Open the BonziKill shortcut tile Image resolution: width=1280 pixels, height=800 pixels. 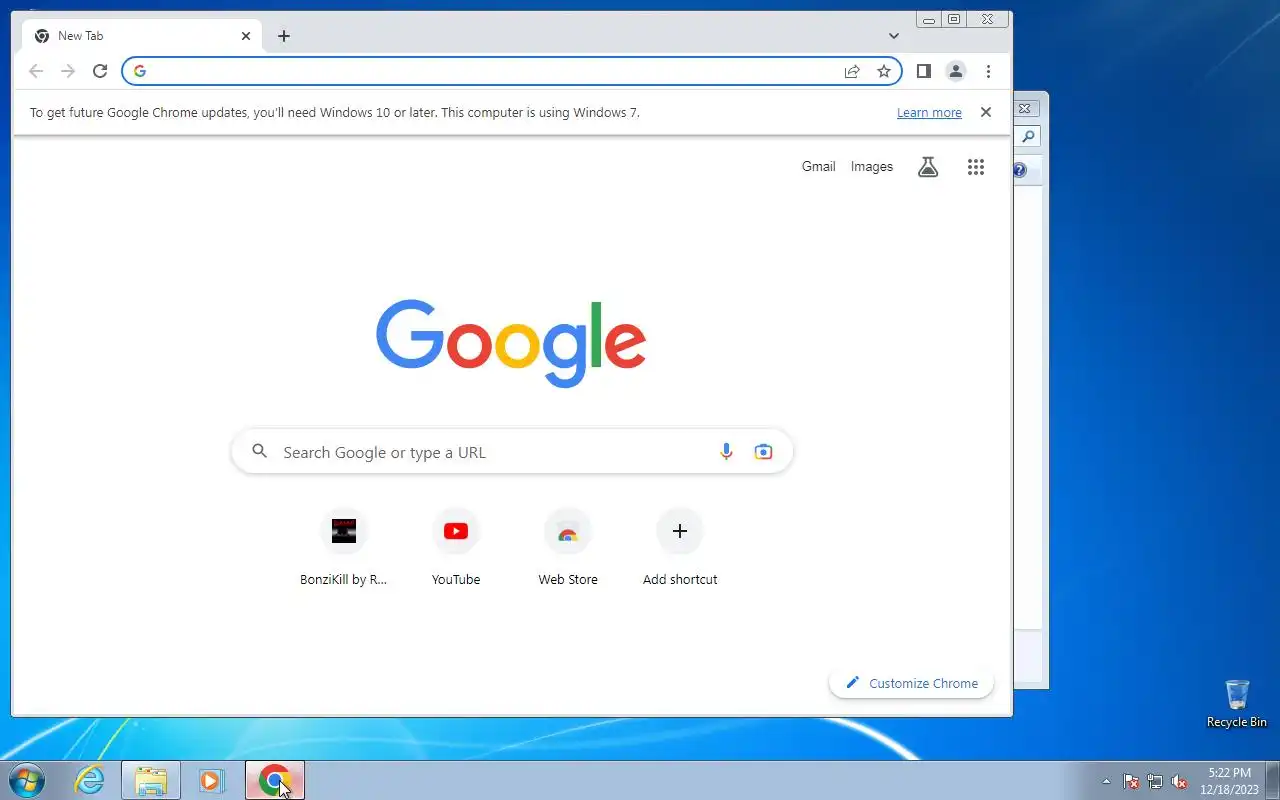pyautogui.click(x=344, y=548)
